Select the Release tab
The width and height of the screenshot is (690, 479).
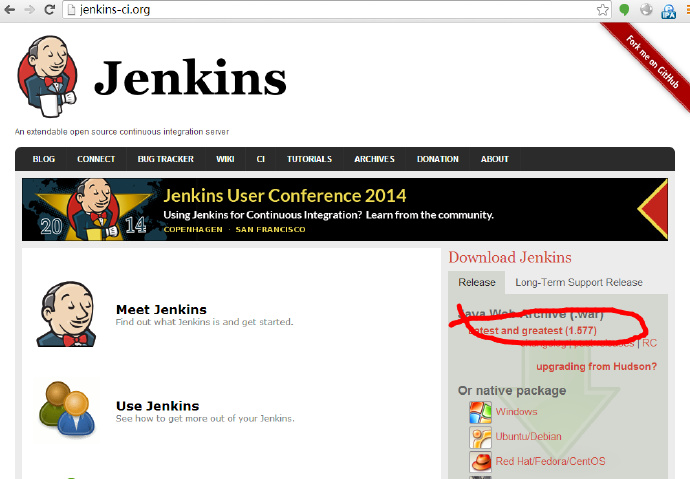coord(477,282)
